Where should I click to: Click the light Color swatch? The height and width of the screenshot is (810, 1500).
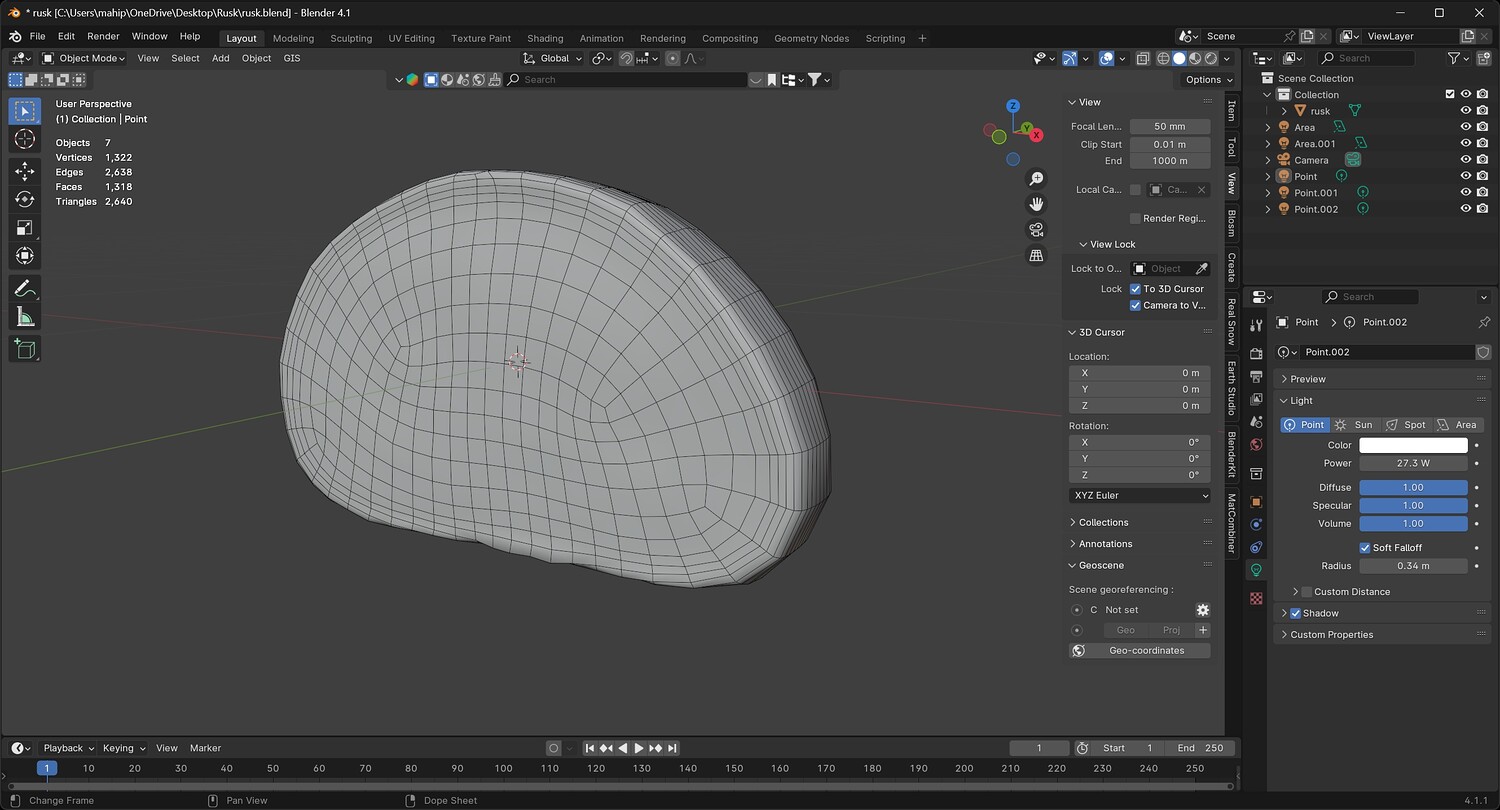pos(1412,445)
